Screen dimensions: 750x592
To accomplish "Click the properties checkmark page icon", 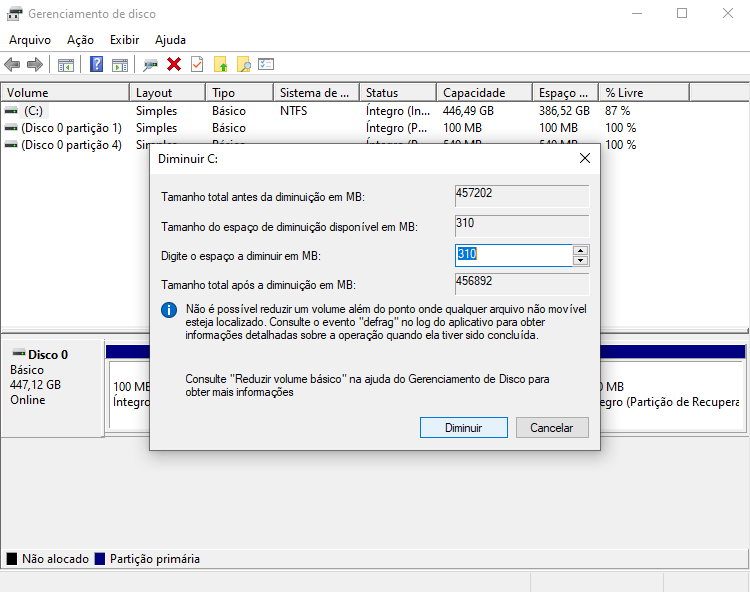I will (197, 64).
